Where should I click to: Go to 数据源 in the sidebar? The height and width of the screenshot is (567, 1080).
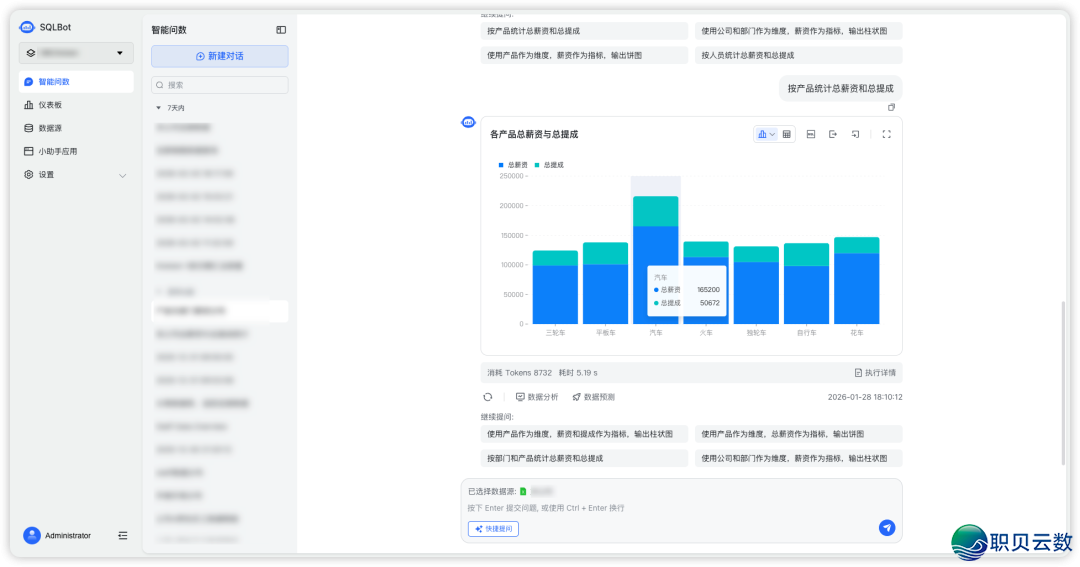pyautogui.click(x=50, y=128)
